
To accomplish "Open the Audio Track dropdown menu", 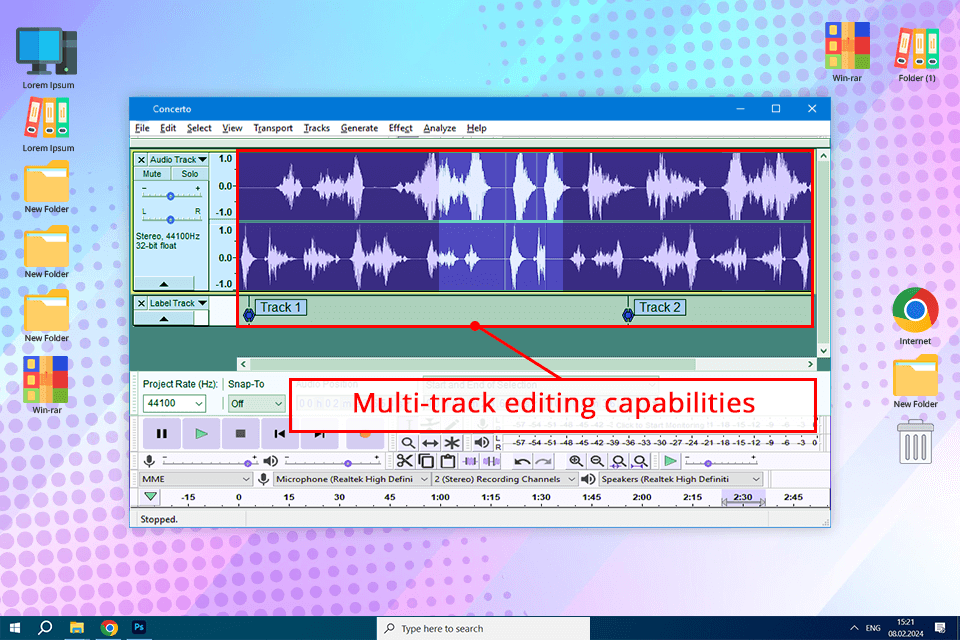I will (x=178, y=160).
